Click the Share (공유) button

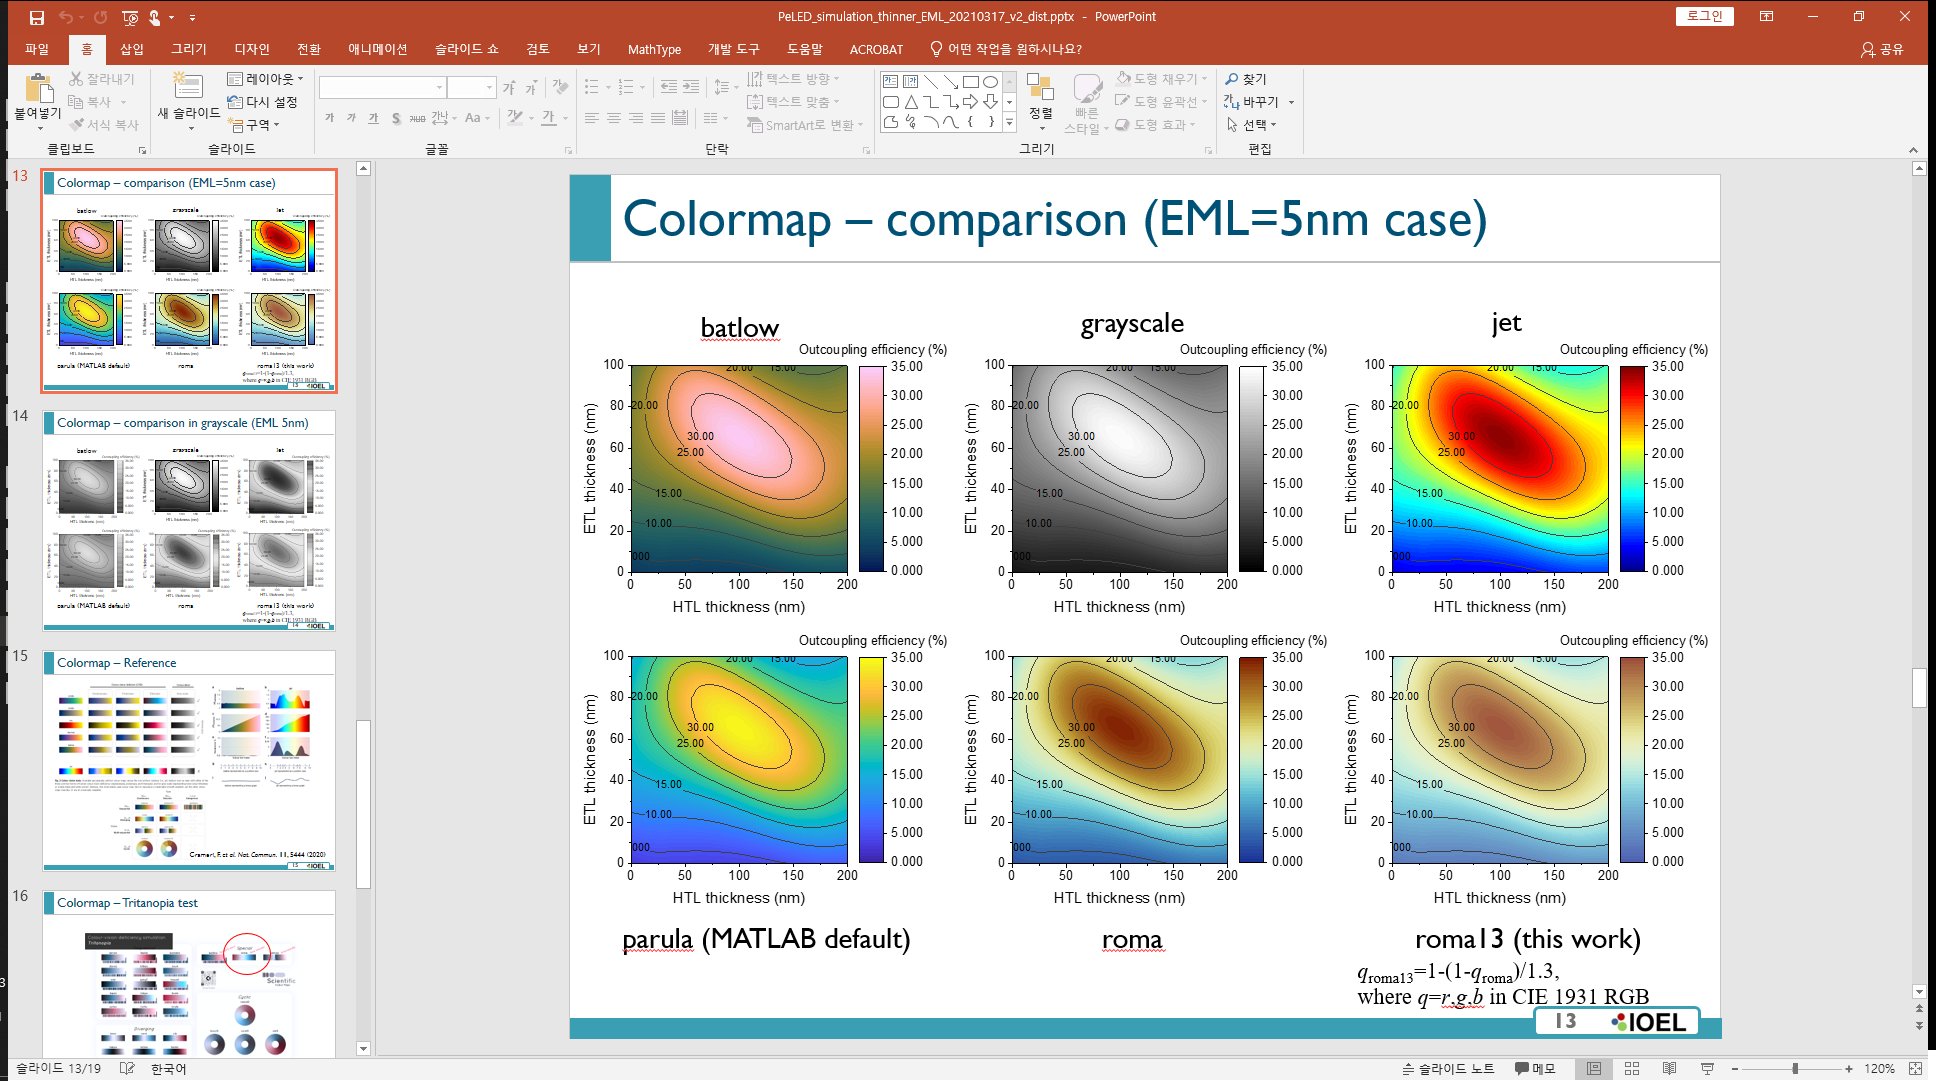point(1881,49)
